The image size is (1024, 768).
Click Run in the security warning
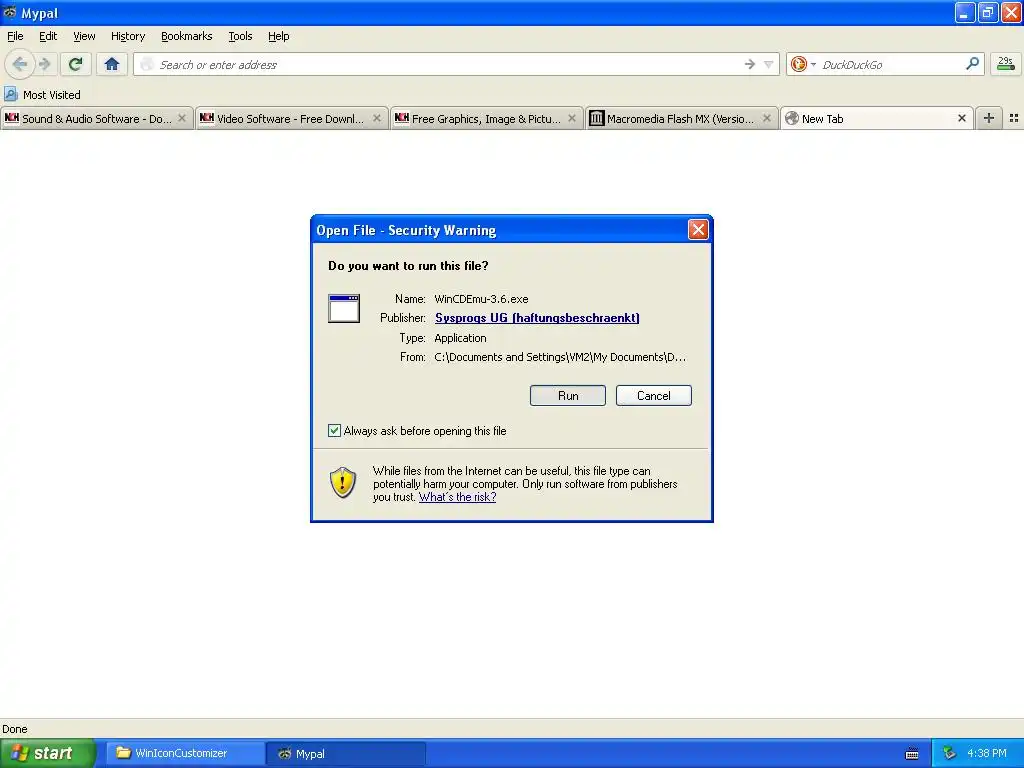568,396
